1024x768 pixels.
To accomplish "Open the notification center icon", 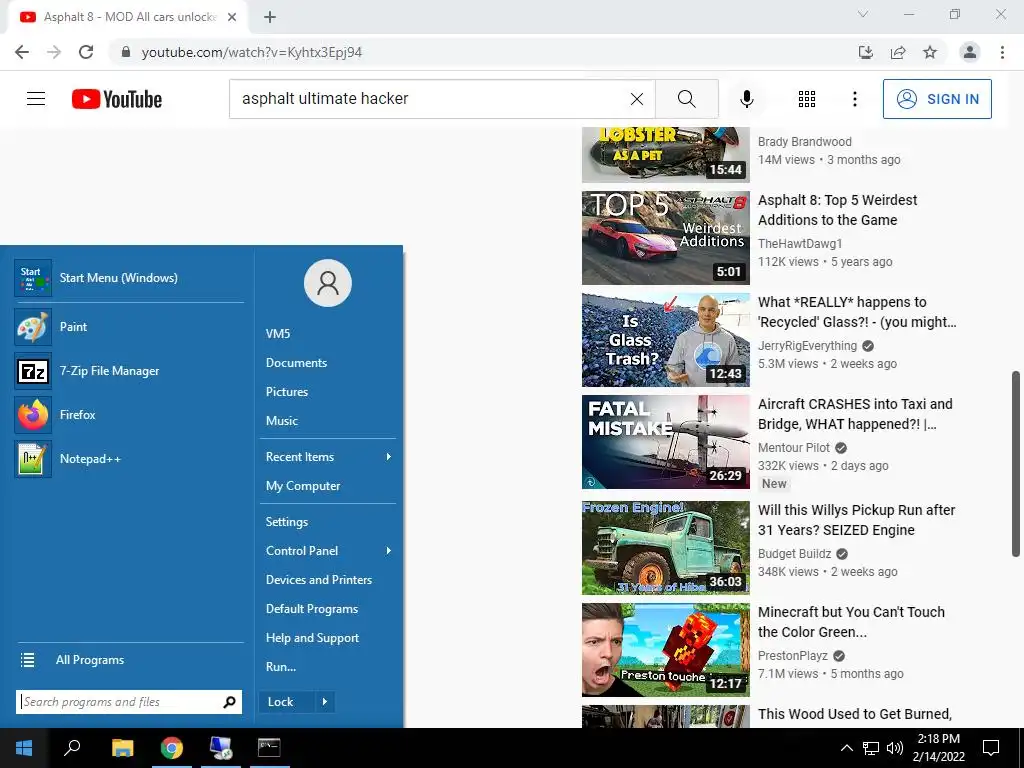I will [991, 748].
